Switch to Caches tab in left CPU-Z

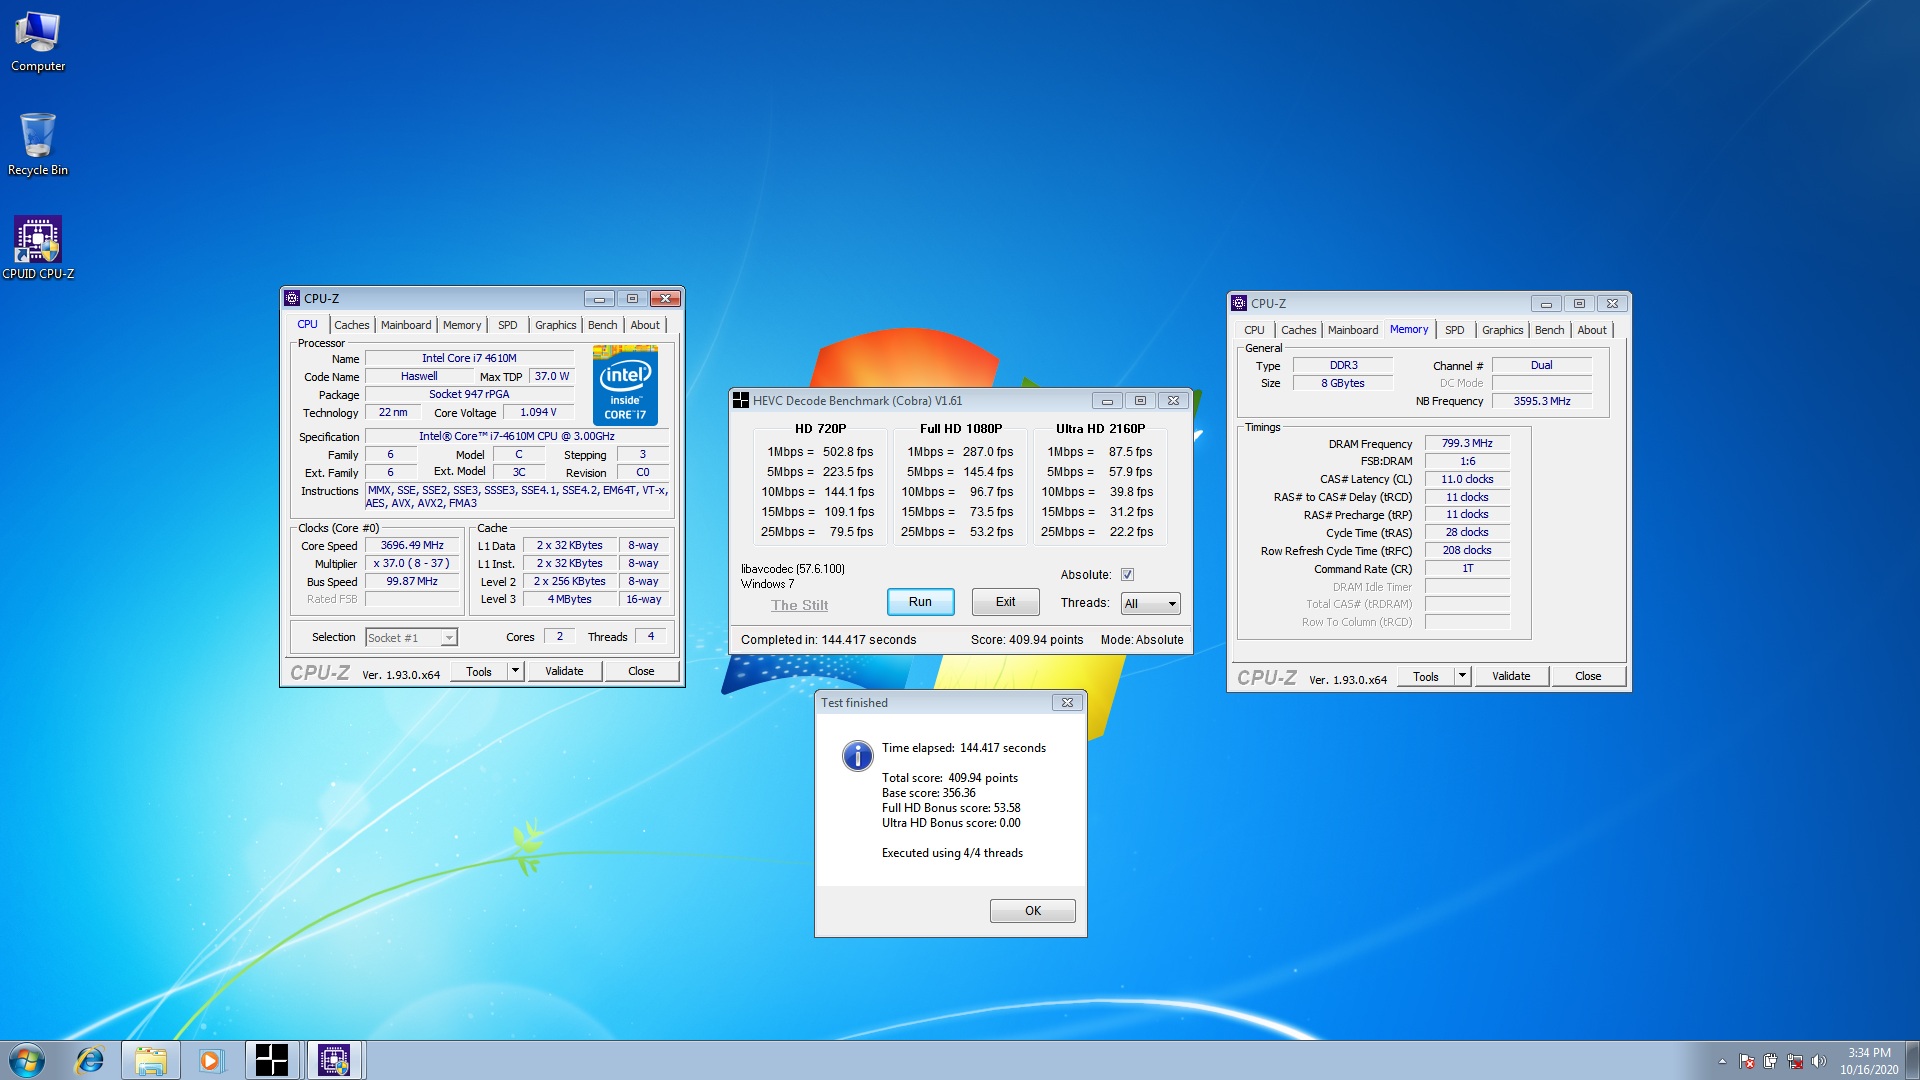click(351, 325)
